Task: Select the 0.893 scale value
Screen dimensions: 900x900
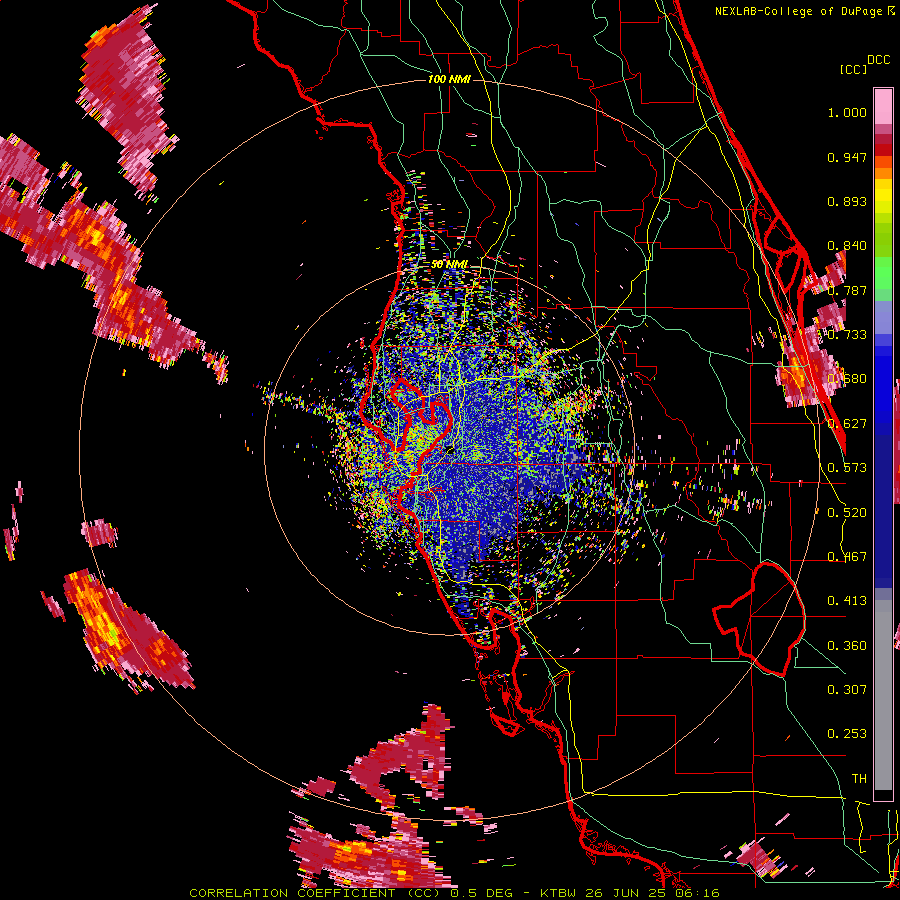Action: (x=847, y=201)
